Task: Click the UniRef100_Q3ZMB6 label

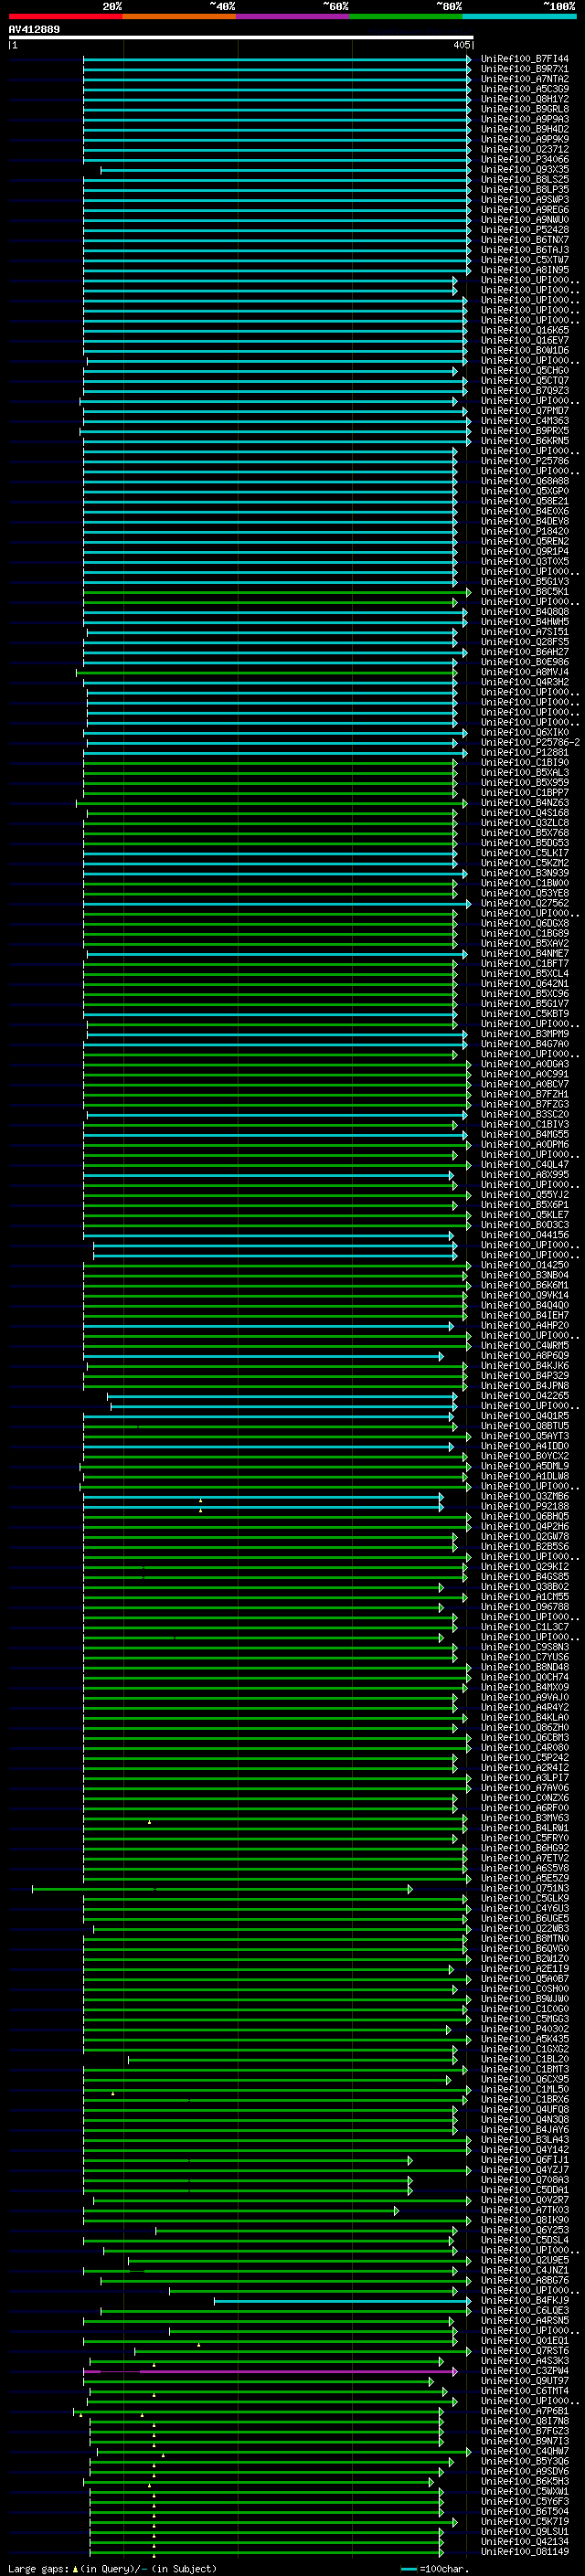Action: point(524,1497)
